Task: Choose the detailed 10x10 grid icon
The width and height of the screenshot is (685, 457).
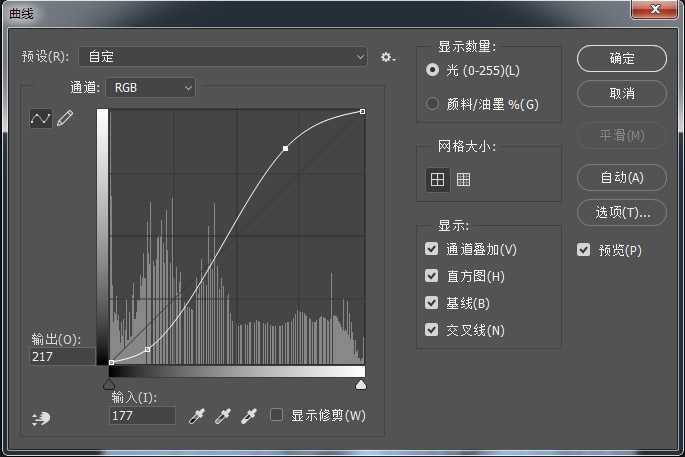Action: tap(463, 180)
